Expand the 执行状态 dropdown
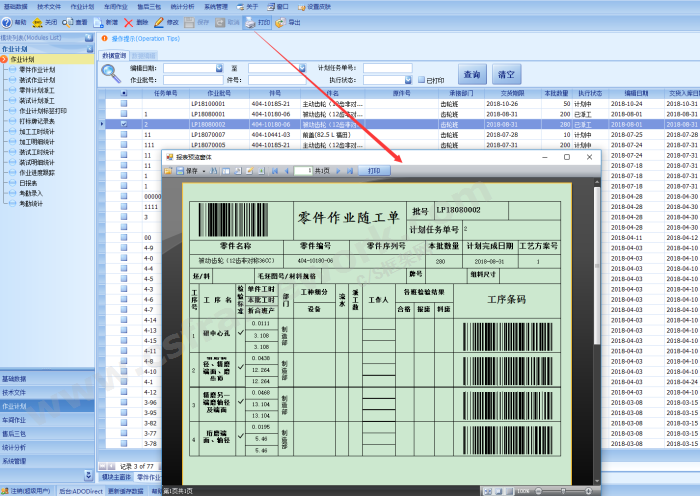Screen dimensions: 700x496 coord(410,80)
